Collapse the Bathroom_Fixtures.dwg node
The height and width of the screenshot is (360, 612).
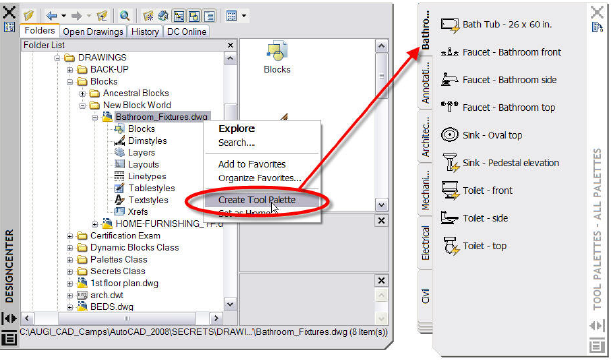[x=95, y=117]
